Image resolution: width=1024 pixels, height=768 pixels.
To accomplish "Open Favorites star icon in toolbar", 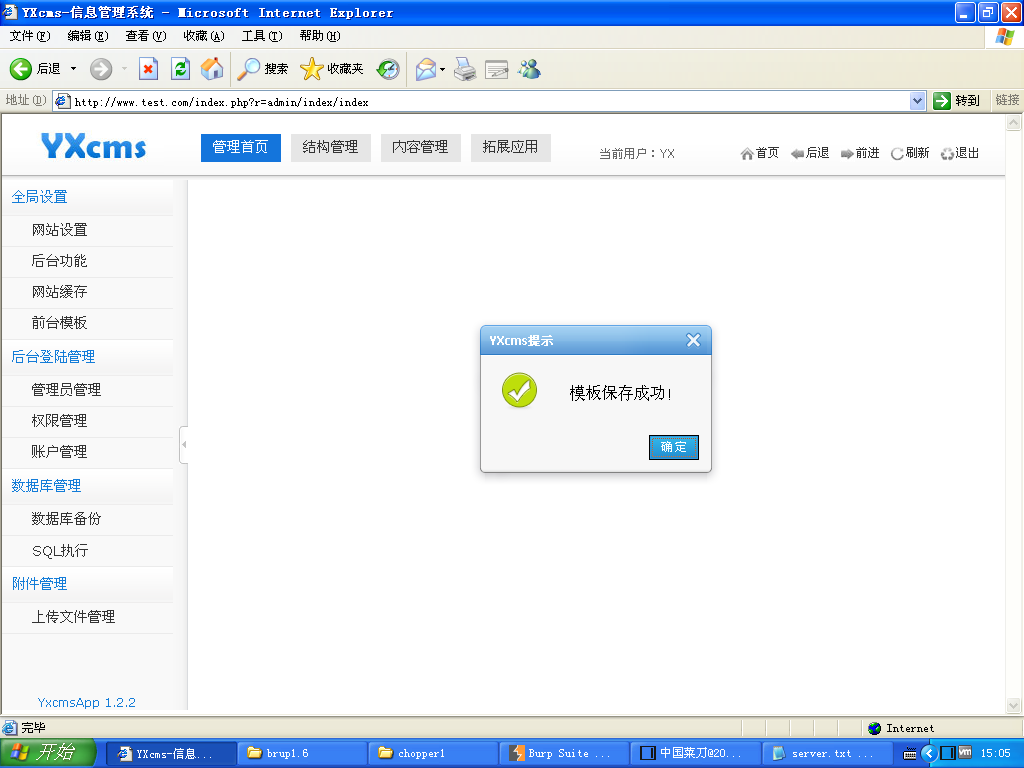I will click(x=312, y=69).
